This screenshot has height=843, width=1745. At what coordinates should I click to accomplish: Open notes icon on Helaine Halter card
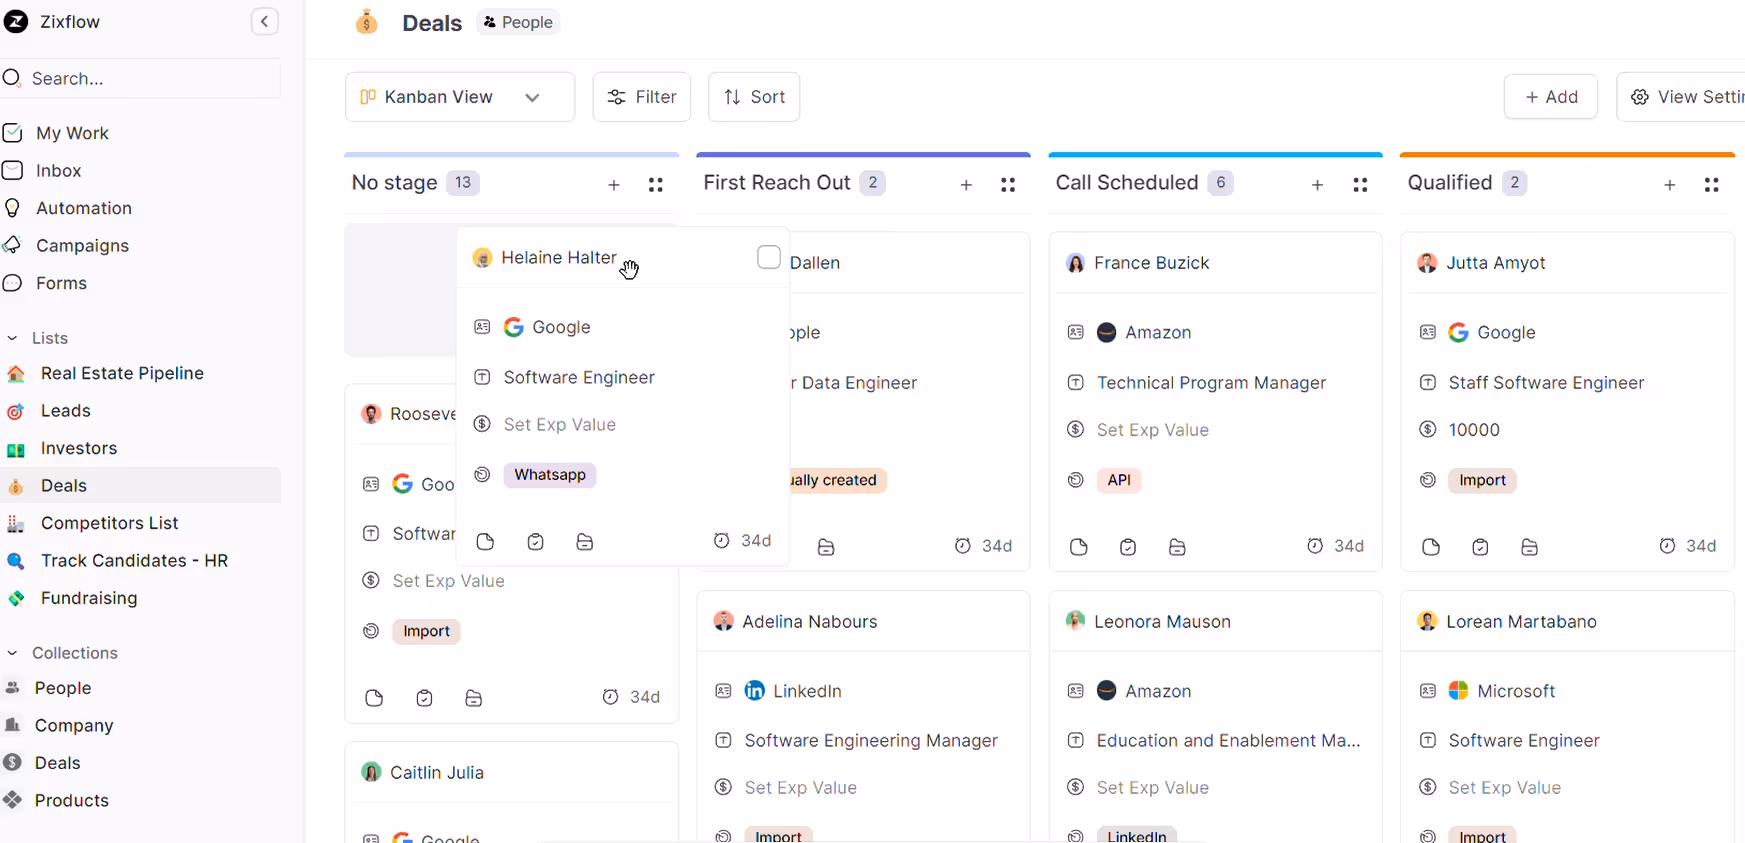(x=486, y=542)
